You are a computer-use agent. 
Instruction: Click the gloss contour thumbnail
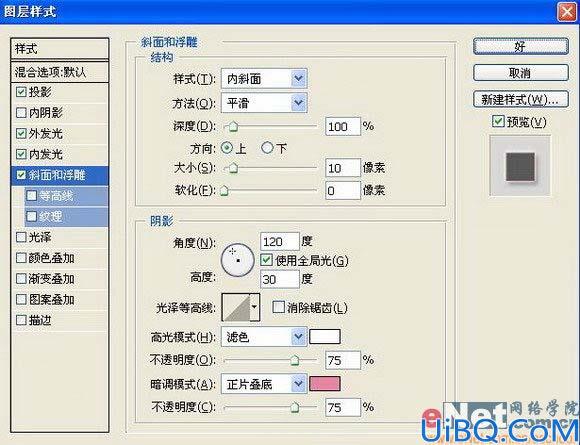click(236, 307)
